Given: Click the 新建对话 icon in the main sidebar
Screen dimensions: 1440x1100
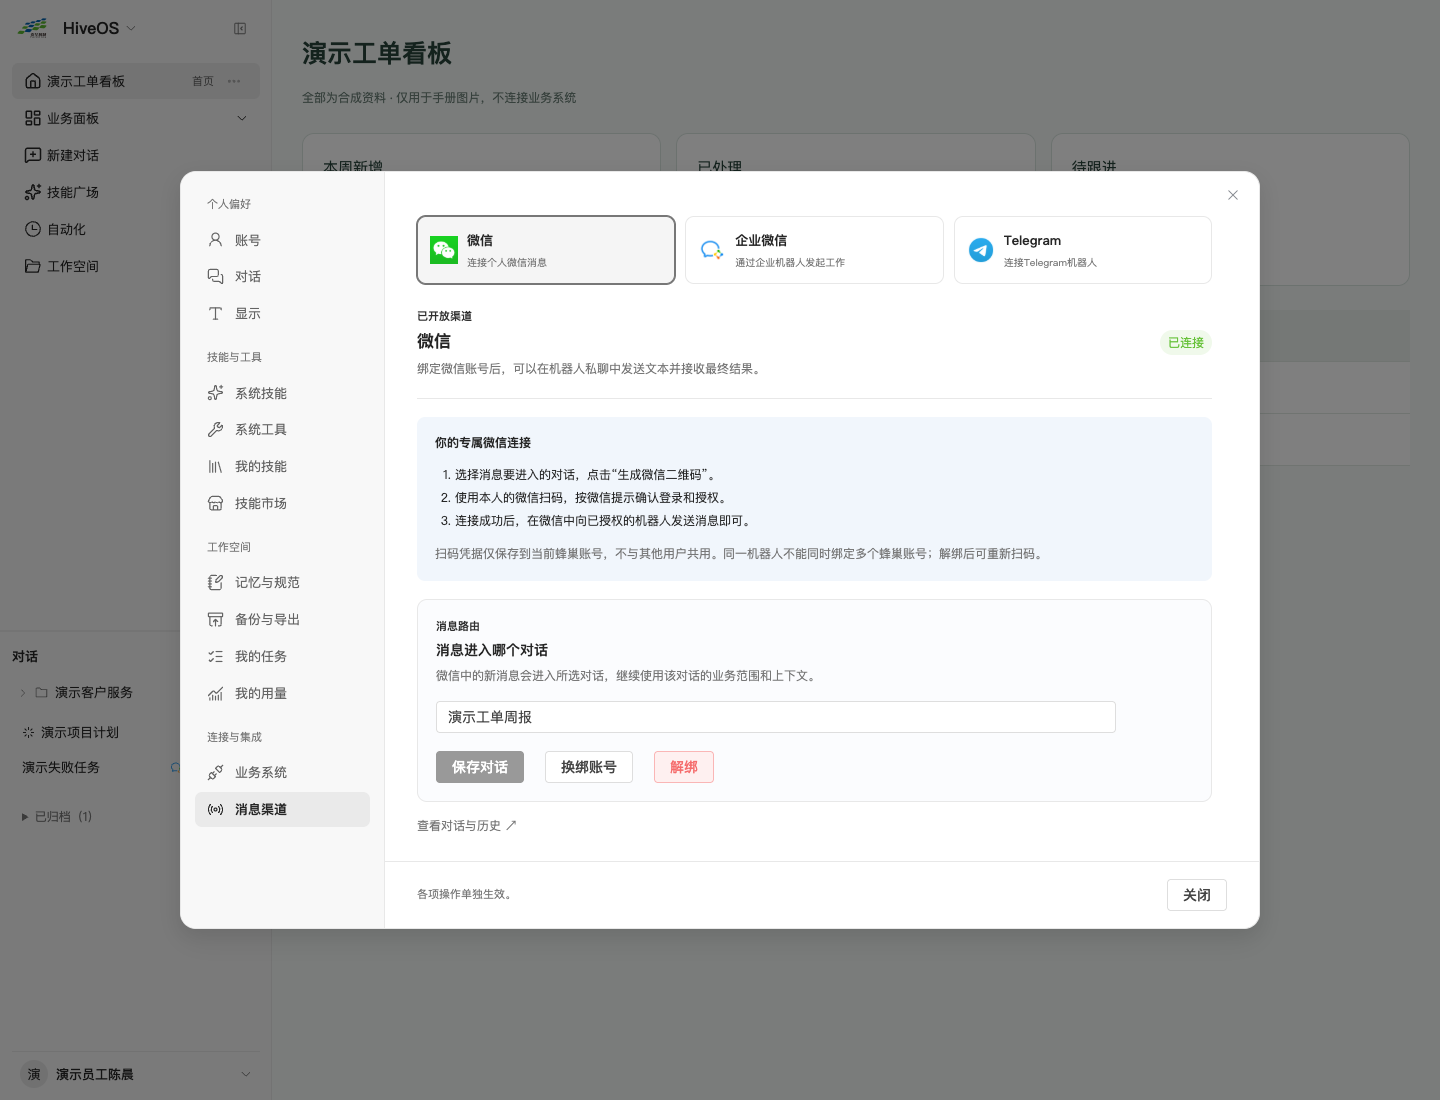Looking at the screenshot, I should [x=33, y=155].
